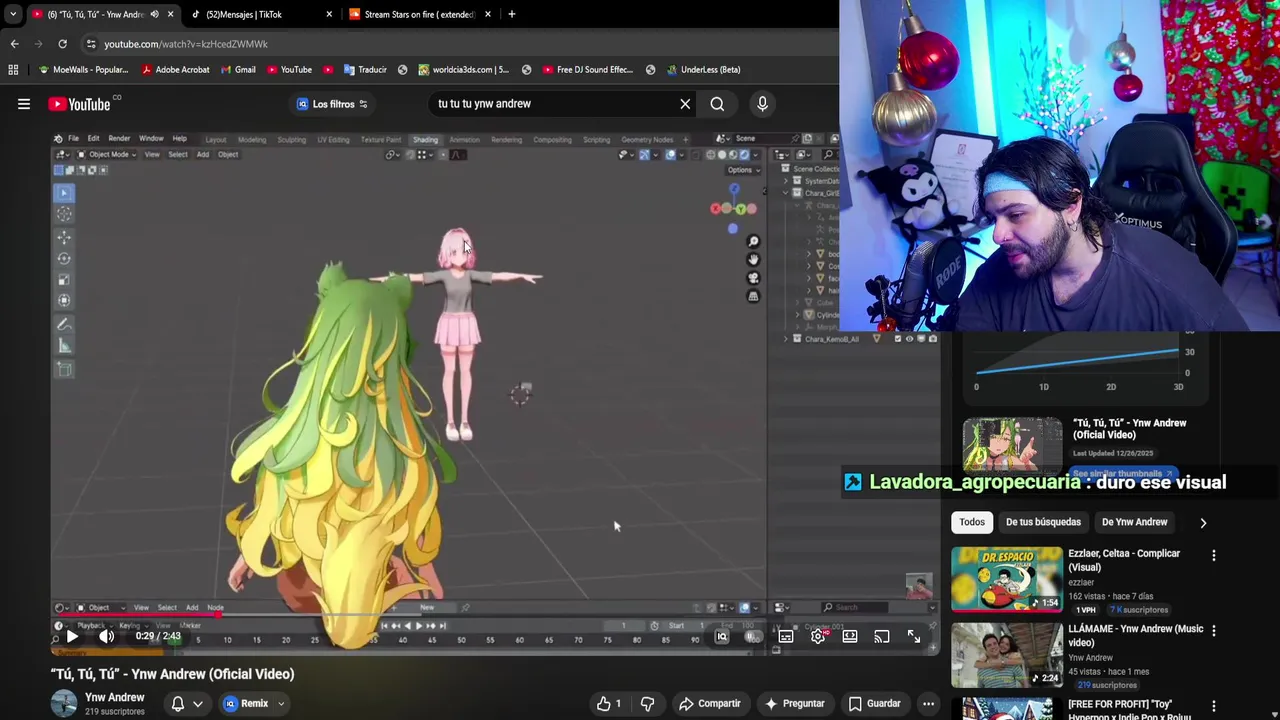The width and height of the screenshot is (1280, 720).
Task: Open more actions next to Guardar
Action: click(x=928, y=703)
